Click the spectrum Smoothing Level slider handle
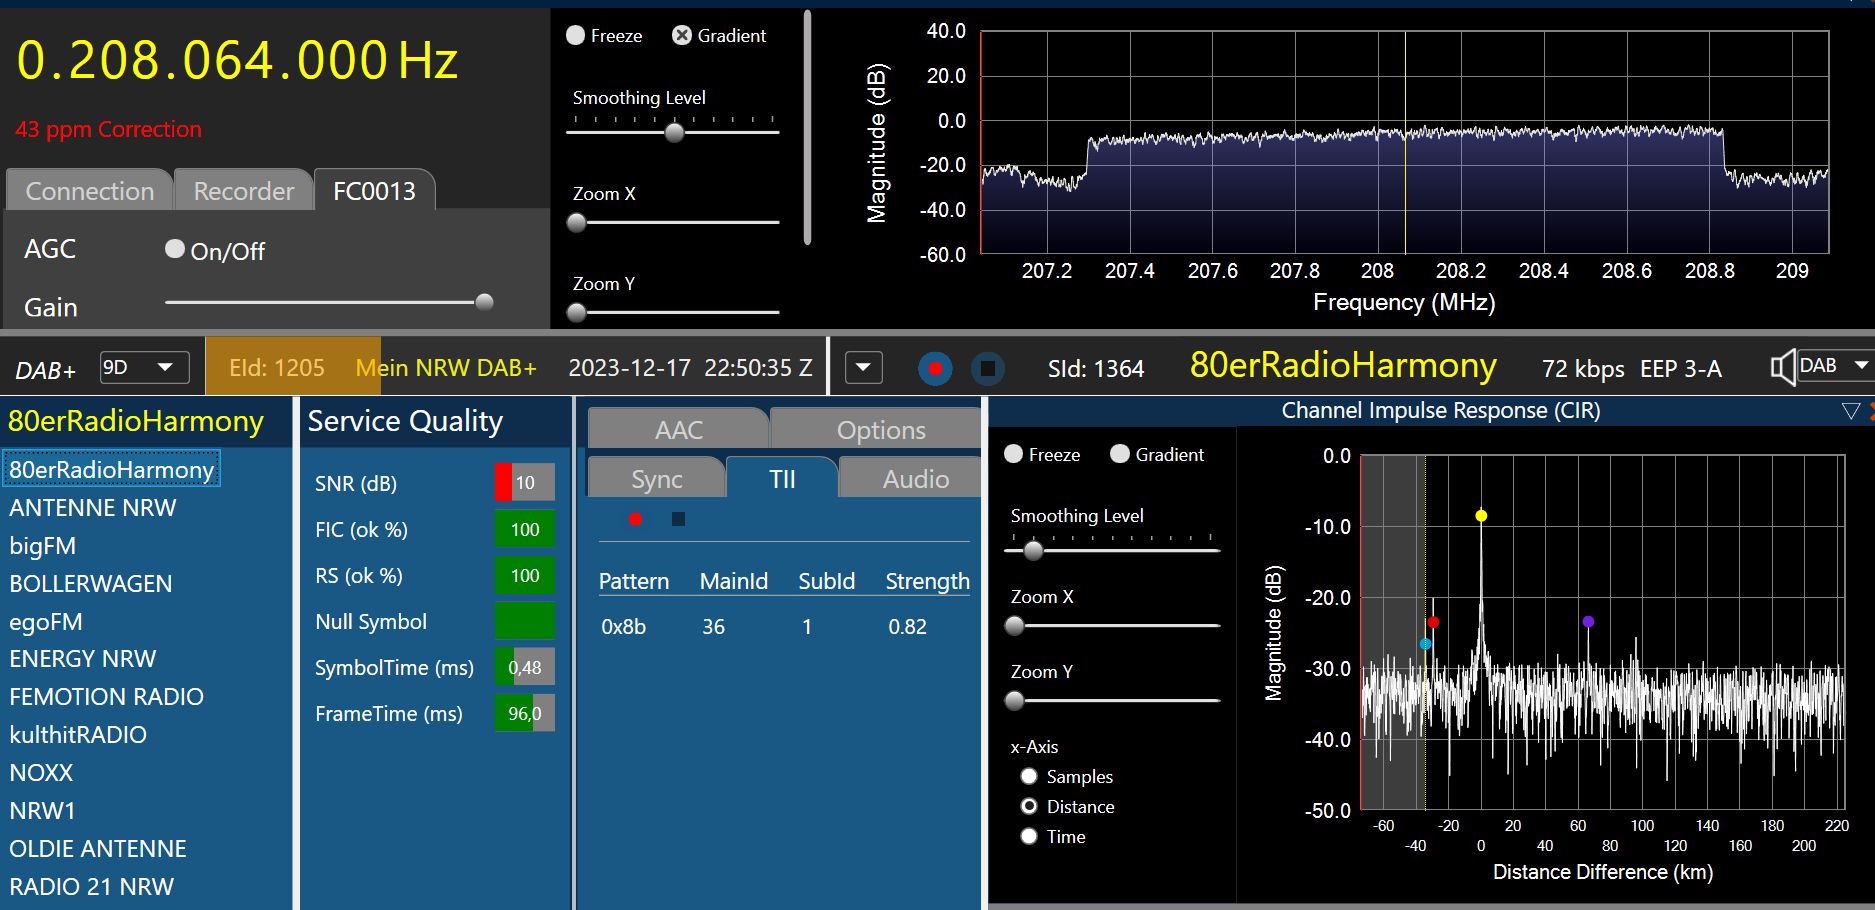The height and width of the screenshot is (910, 1875). click(x=675, y=132)
